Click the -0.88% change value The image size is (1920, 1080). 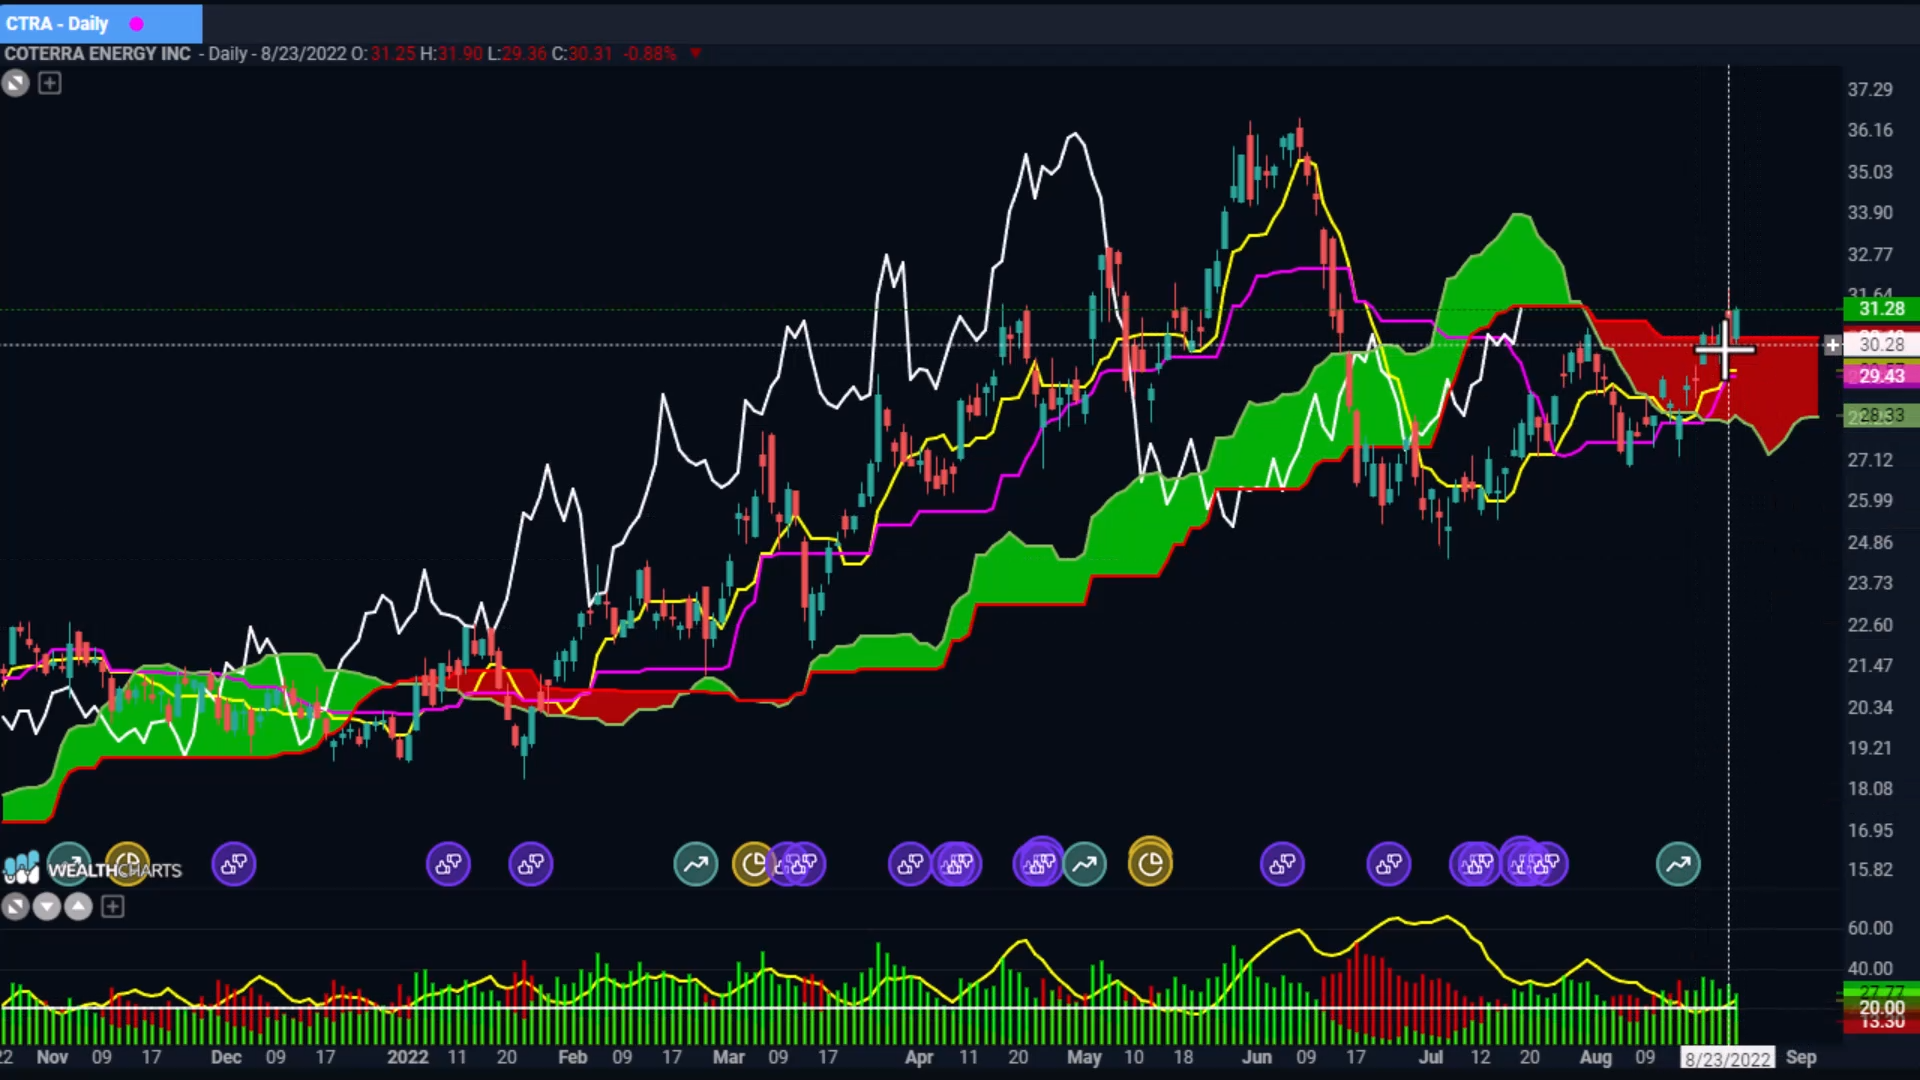pyautogui.click(x=650, y=54)
